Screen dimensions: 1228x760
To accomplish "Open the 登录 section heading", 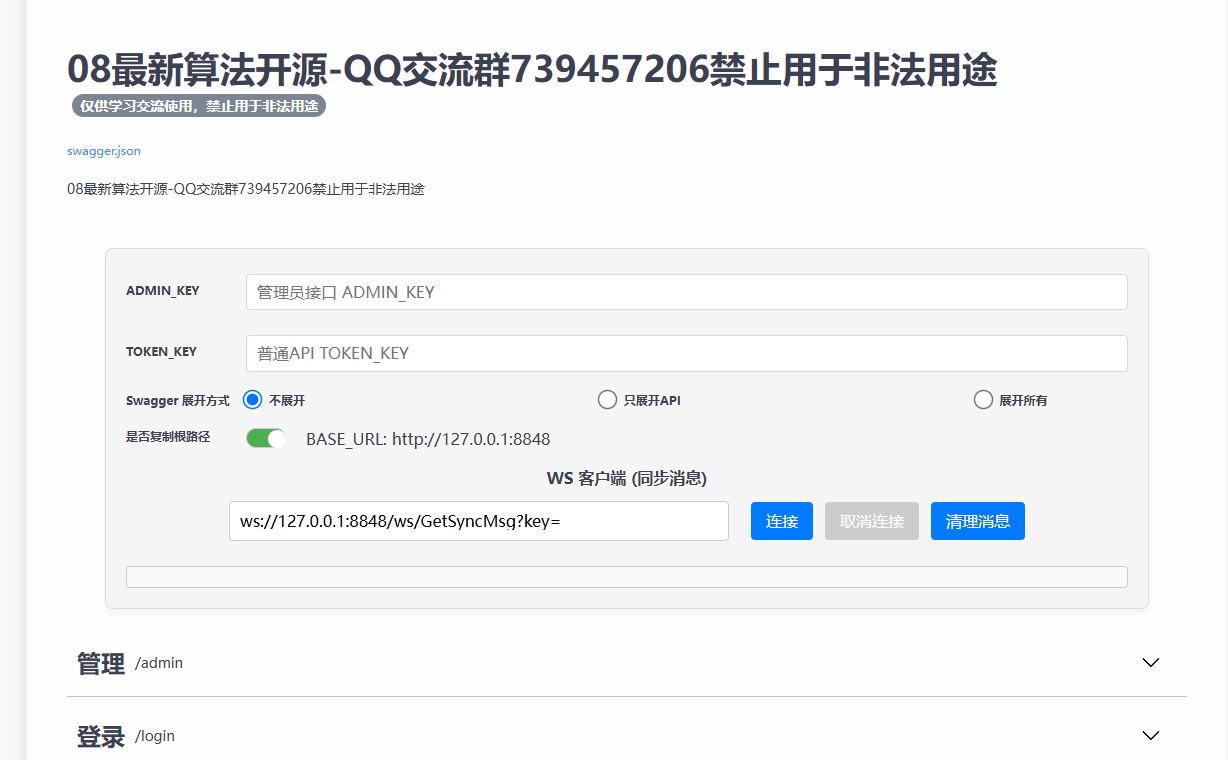I will (x=101, y=736).
